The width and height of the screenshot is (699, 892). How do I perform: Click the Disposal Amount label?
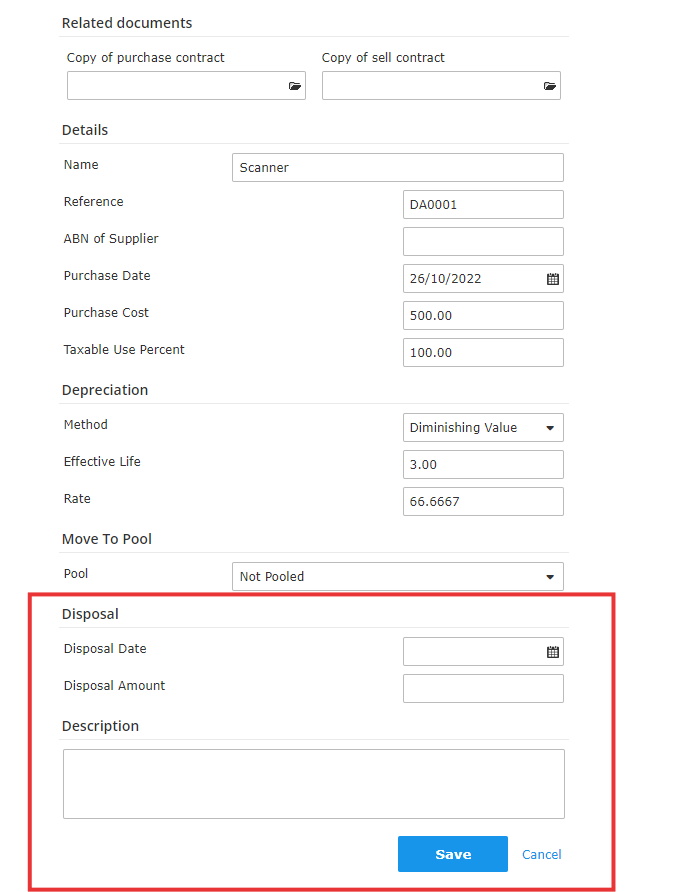pyautogui.click(x=114, y=686)
